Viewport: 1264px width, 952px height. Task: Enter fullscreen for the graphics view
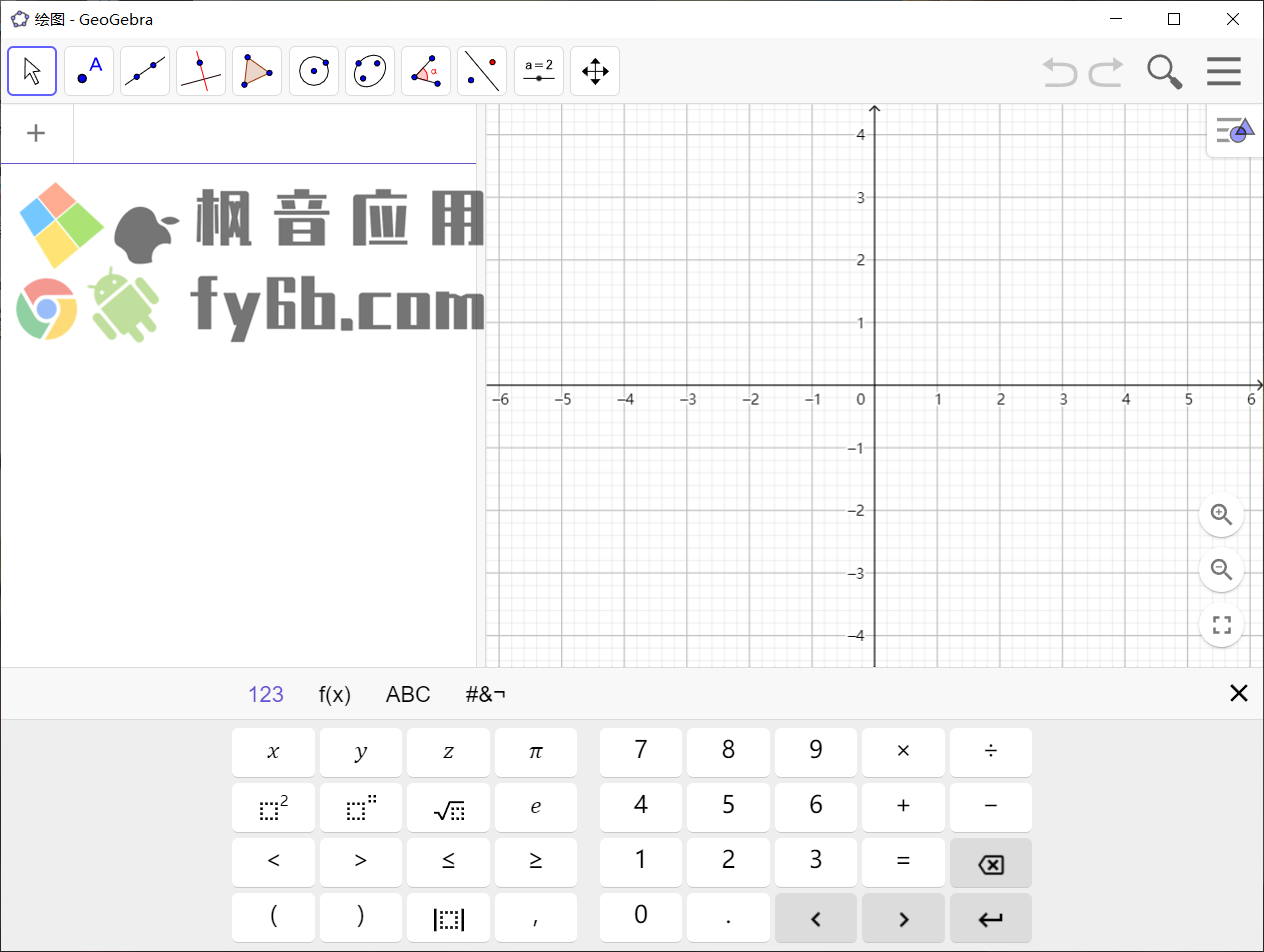pos(1221,626)
